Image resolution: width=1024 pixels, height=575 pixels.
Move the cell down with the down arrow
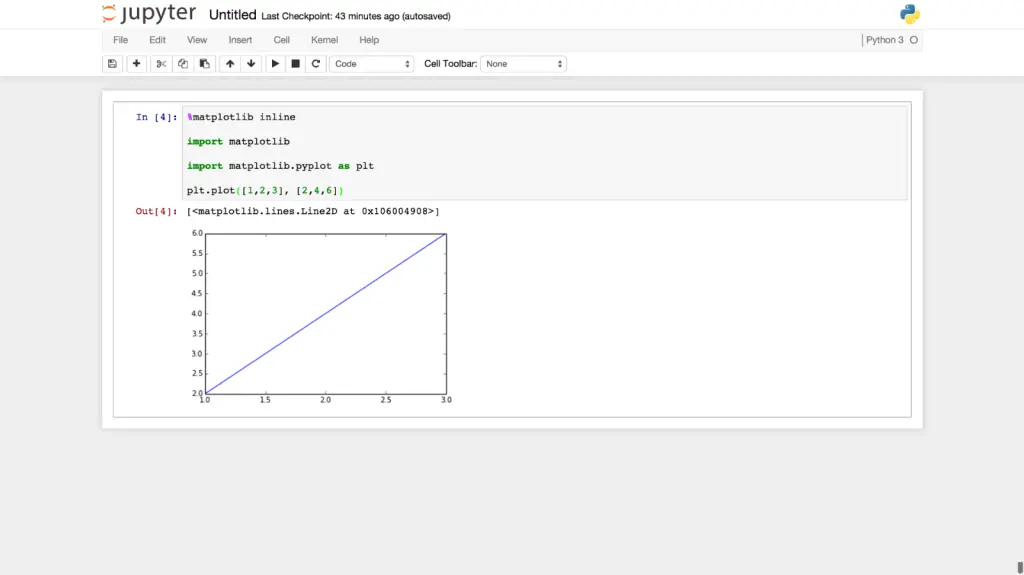point(251,64)
